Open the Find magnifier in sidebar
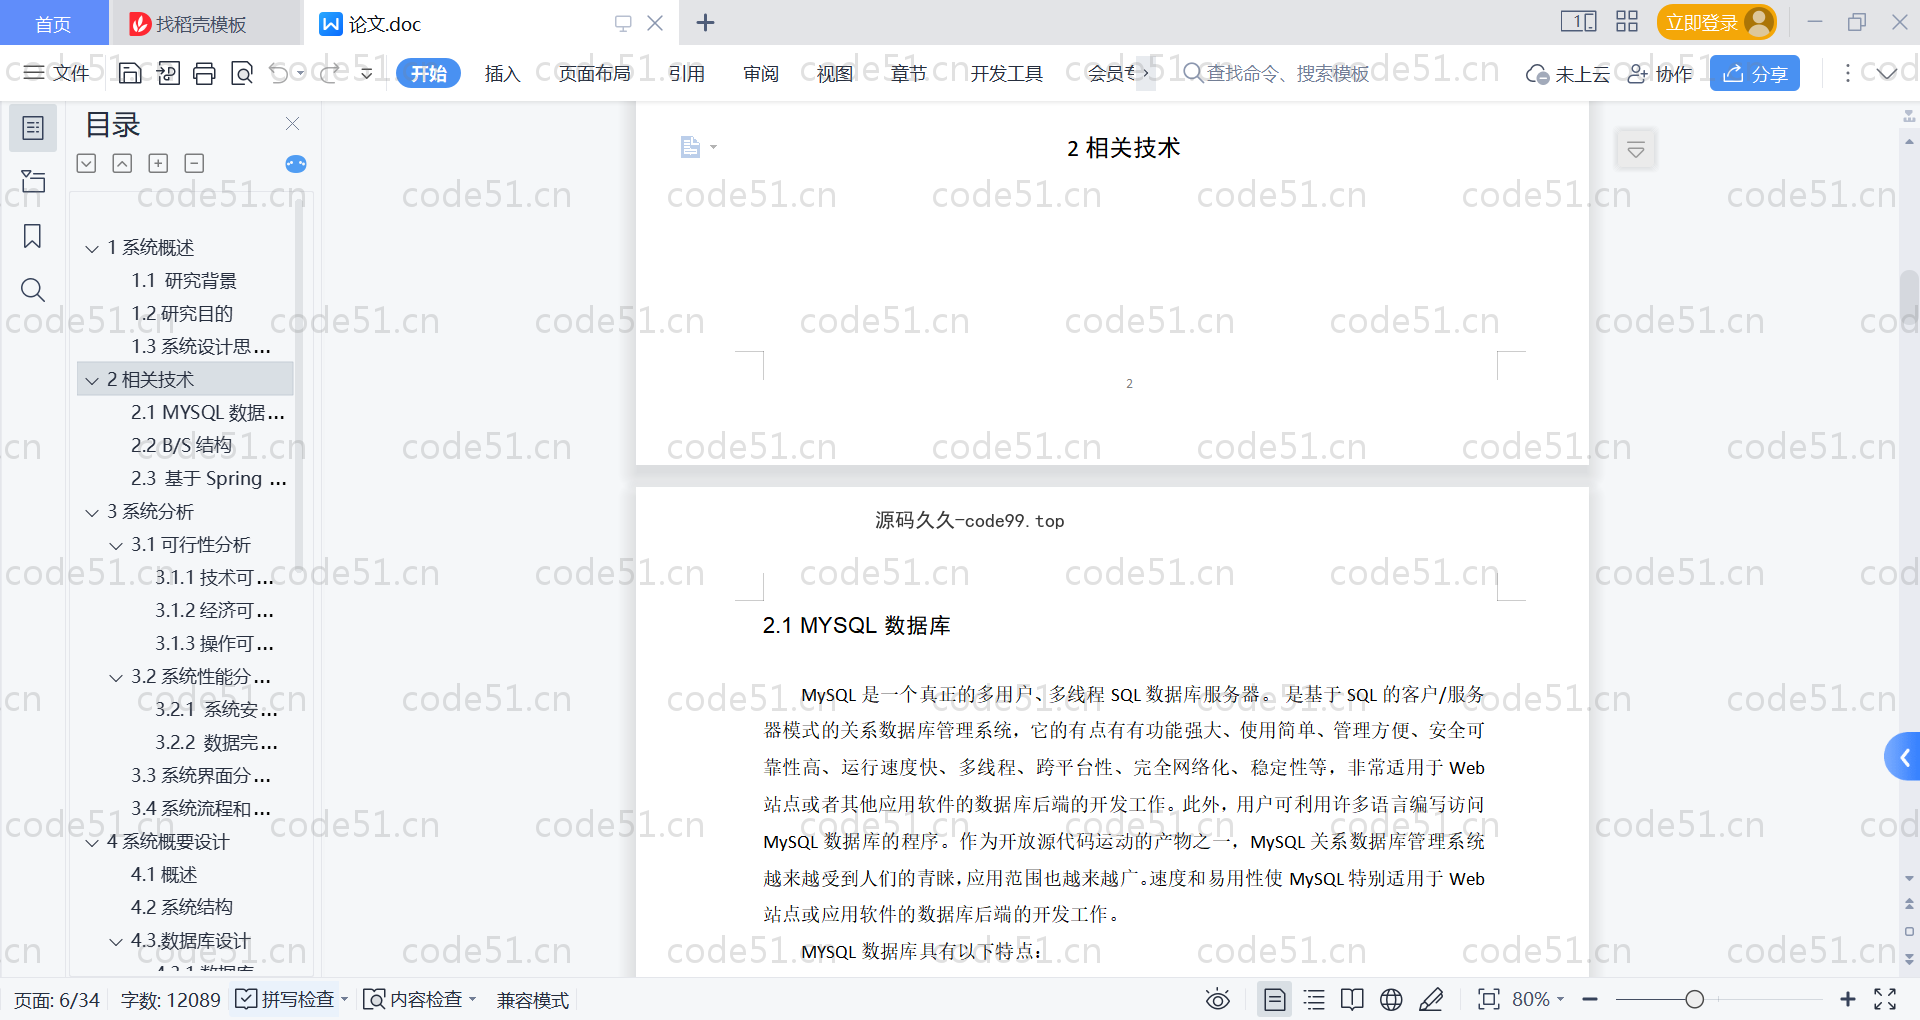Image resolution: width=1920 pixels, height=1020 pixels. pyautogui.click(x=33, y=290)
